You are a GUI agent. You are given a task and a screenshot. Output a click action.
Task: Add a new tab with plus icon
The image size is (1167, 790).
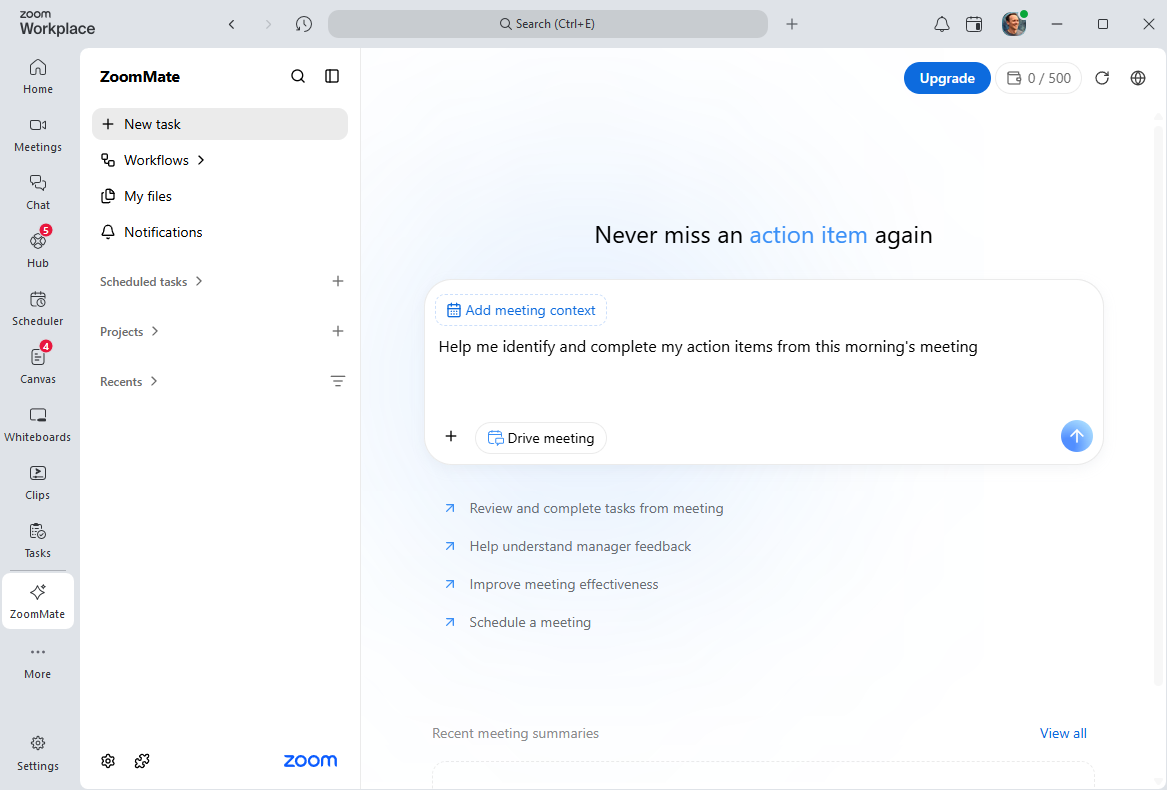coord(792,24)
